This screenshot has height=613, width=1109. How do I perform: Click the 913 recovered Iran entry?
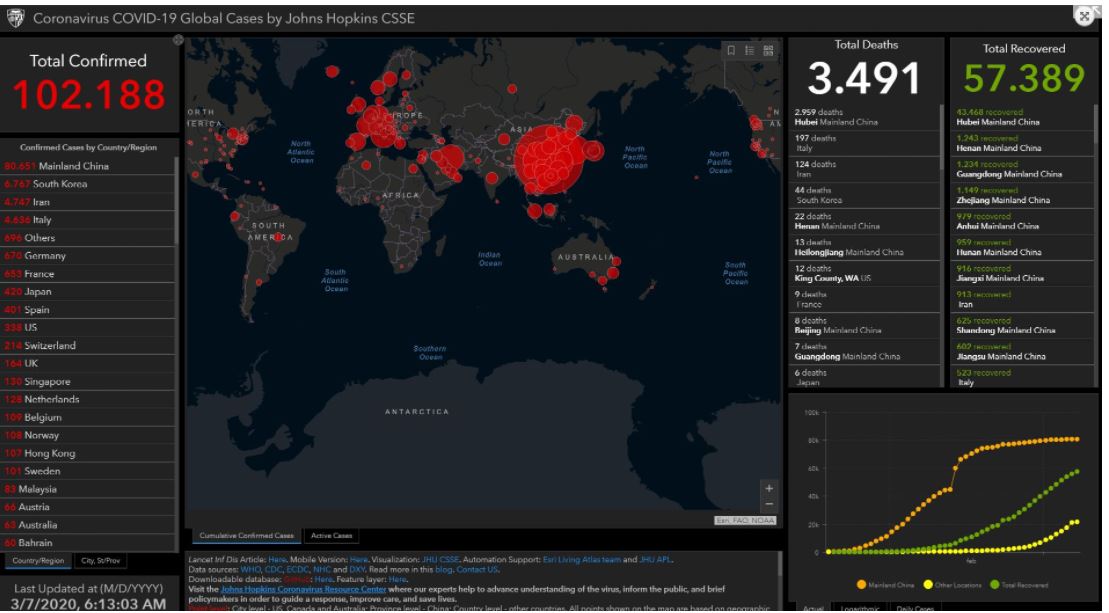pos(1022,300)
